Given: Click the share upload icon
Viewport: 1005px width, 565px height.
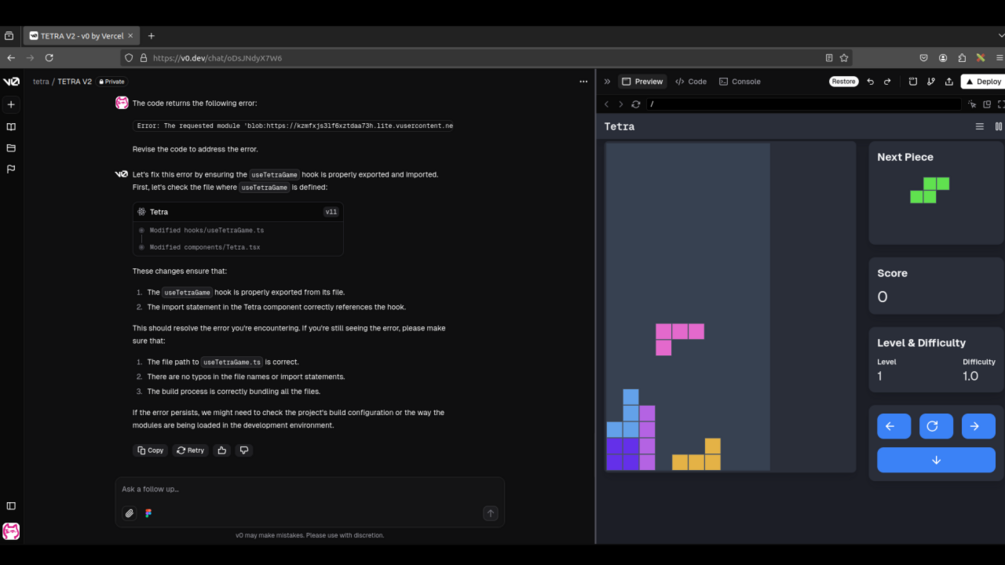Looking at the screenshot, I should pos(949,81).
